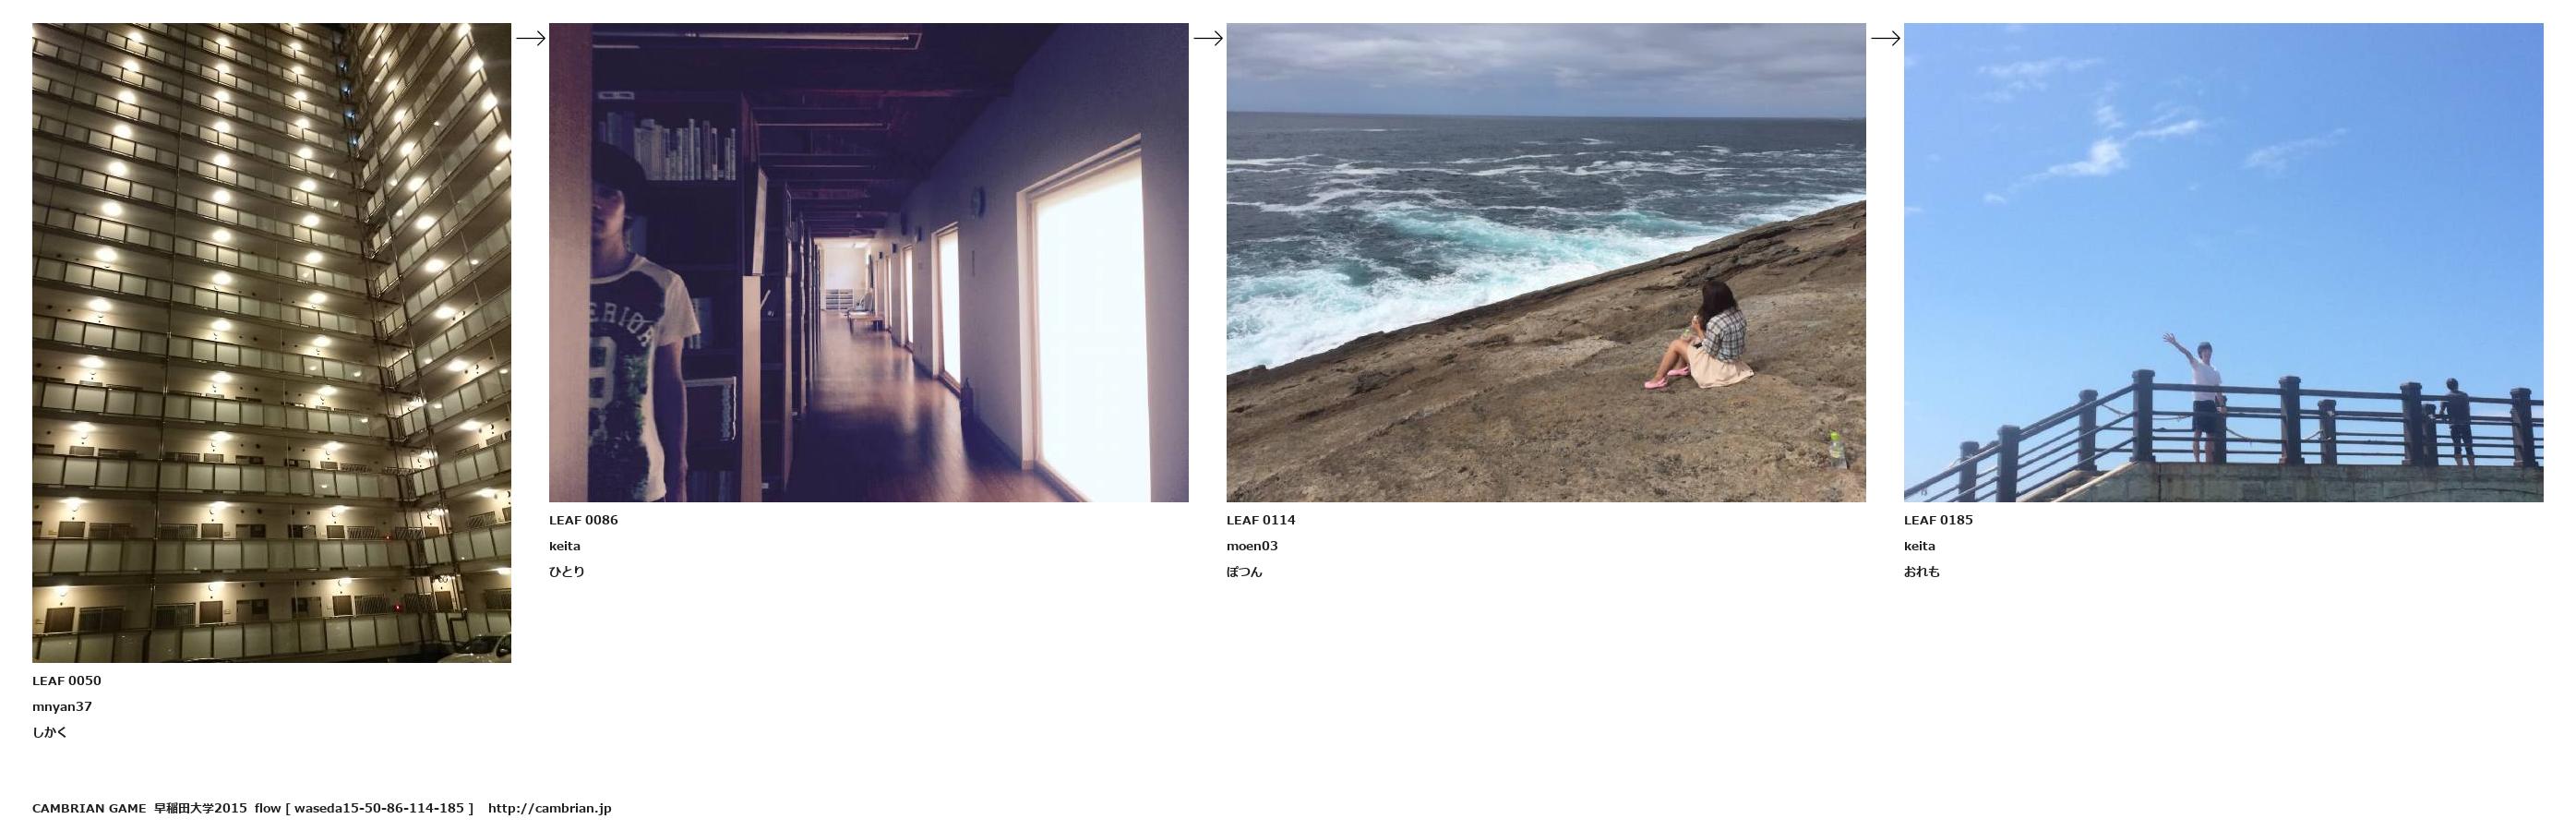Click the caption ひとり
Screen dimensions: 2576x831
[567, 572]
